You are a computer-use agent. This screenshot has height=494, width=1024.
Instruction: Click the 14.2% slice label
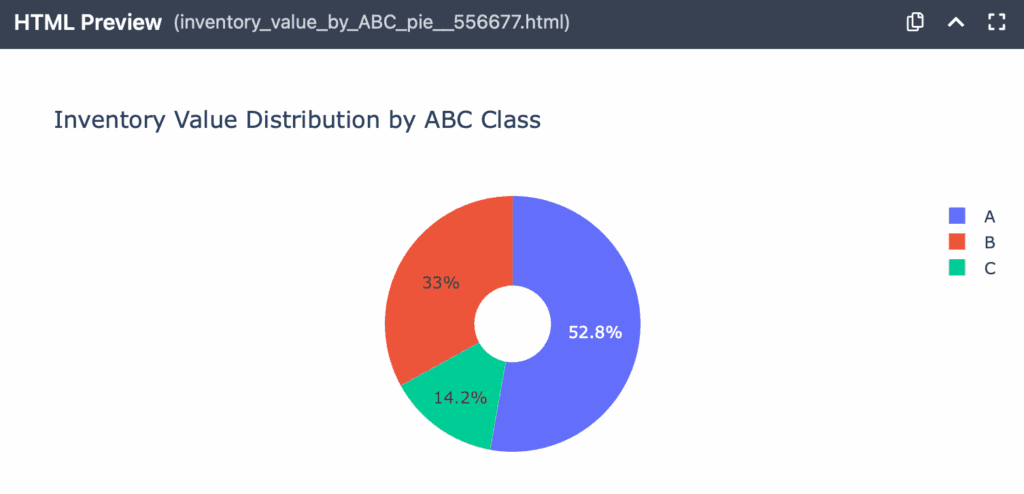(x=460, y=397)
